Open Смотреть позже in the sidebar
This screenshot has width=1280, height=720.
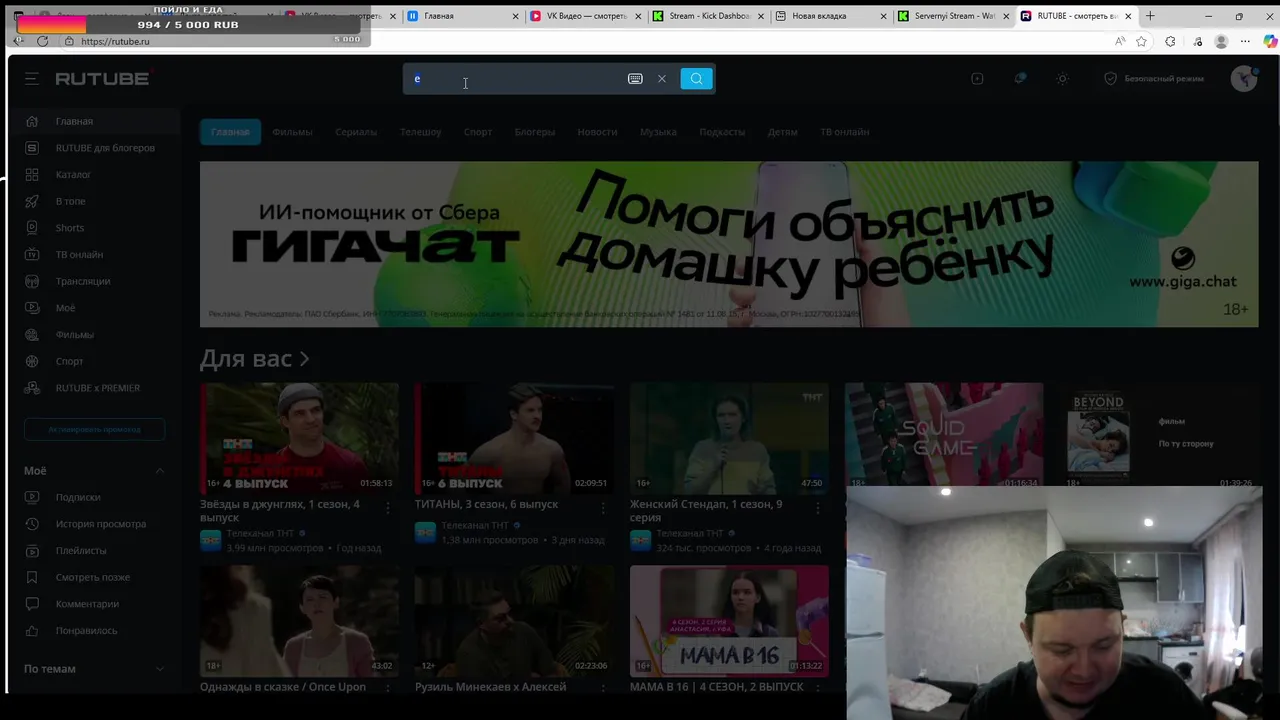(94, 577)
